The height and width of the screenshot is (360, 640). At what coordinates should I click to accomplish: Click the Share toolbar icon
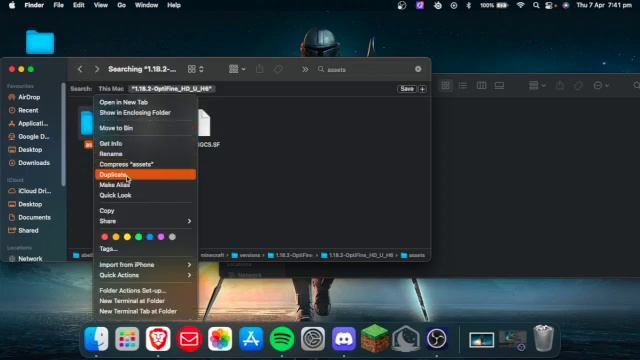point(260,69)
